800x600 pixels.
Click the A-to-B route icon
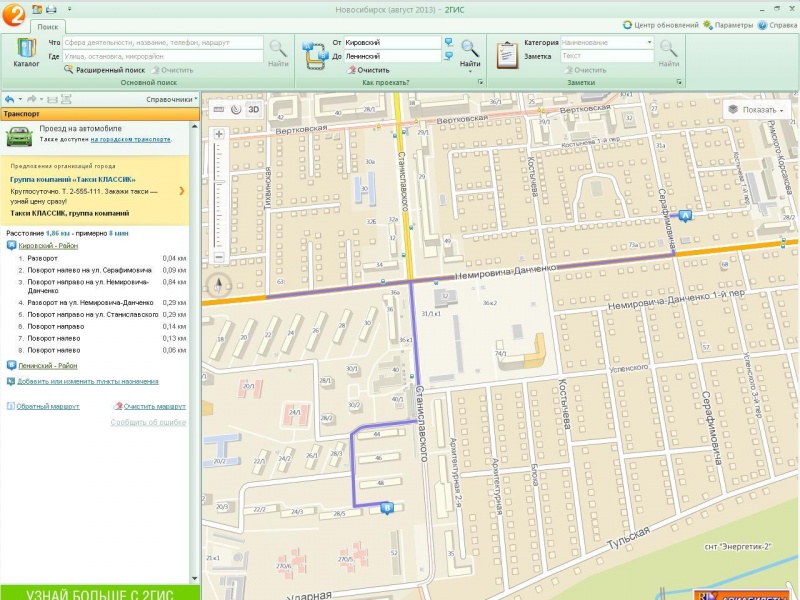pos(316,56)
